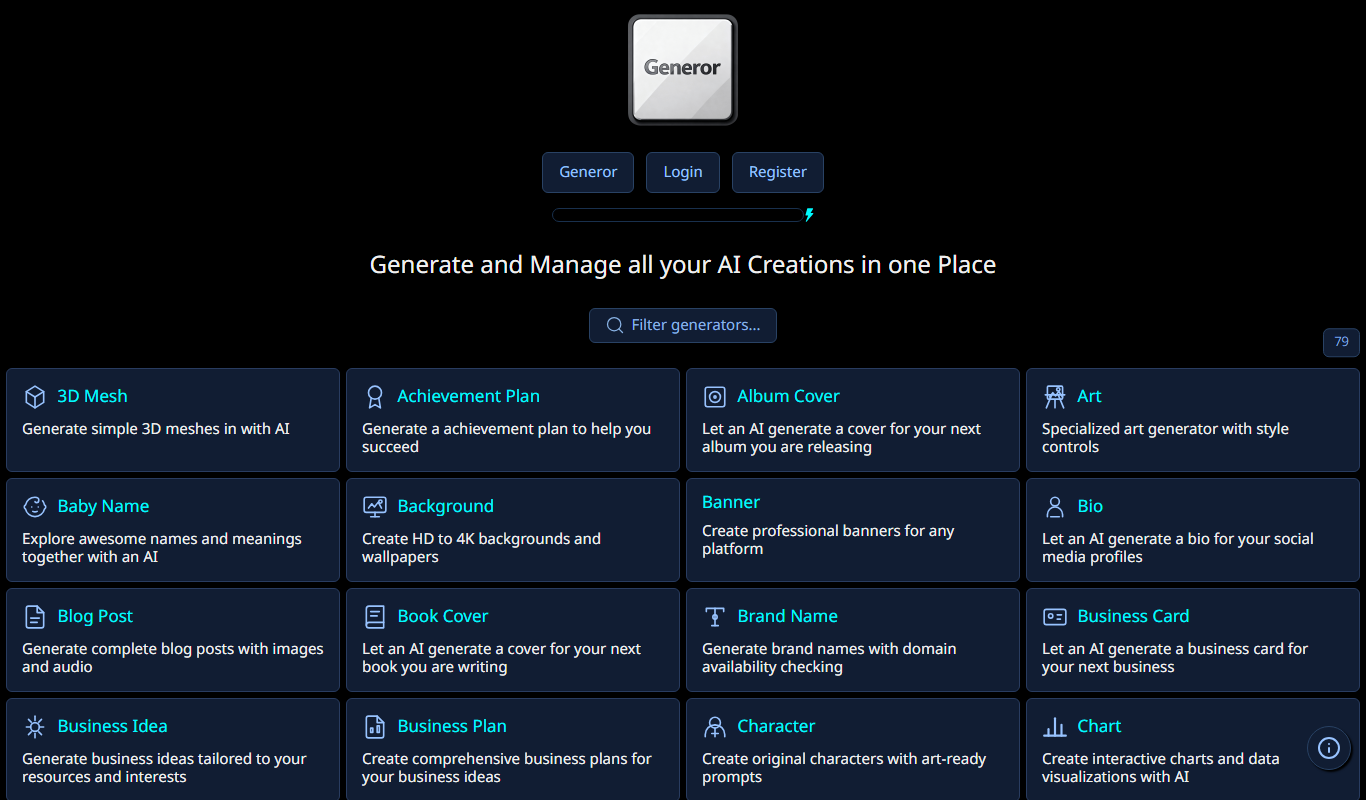The image size is (1366, 800).
Task: Click the Generor logo image
Action: (683, 70)
